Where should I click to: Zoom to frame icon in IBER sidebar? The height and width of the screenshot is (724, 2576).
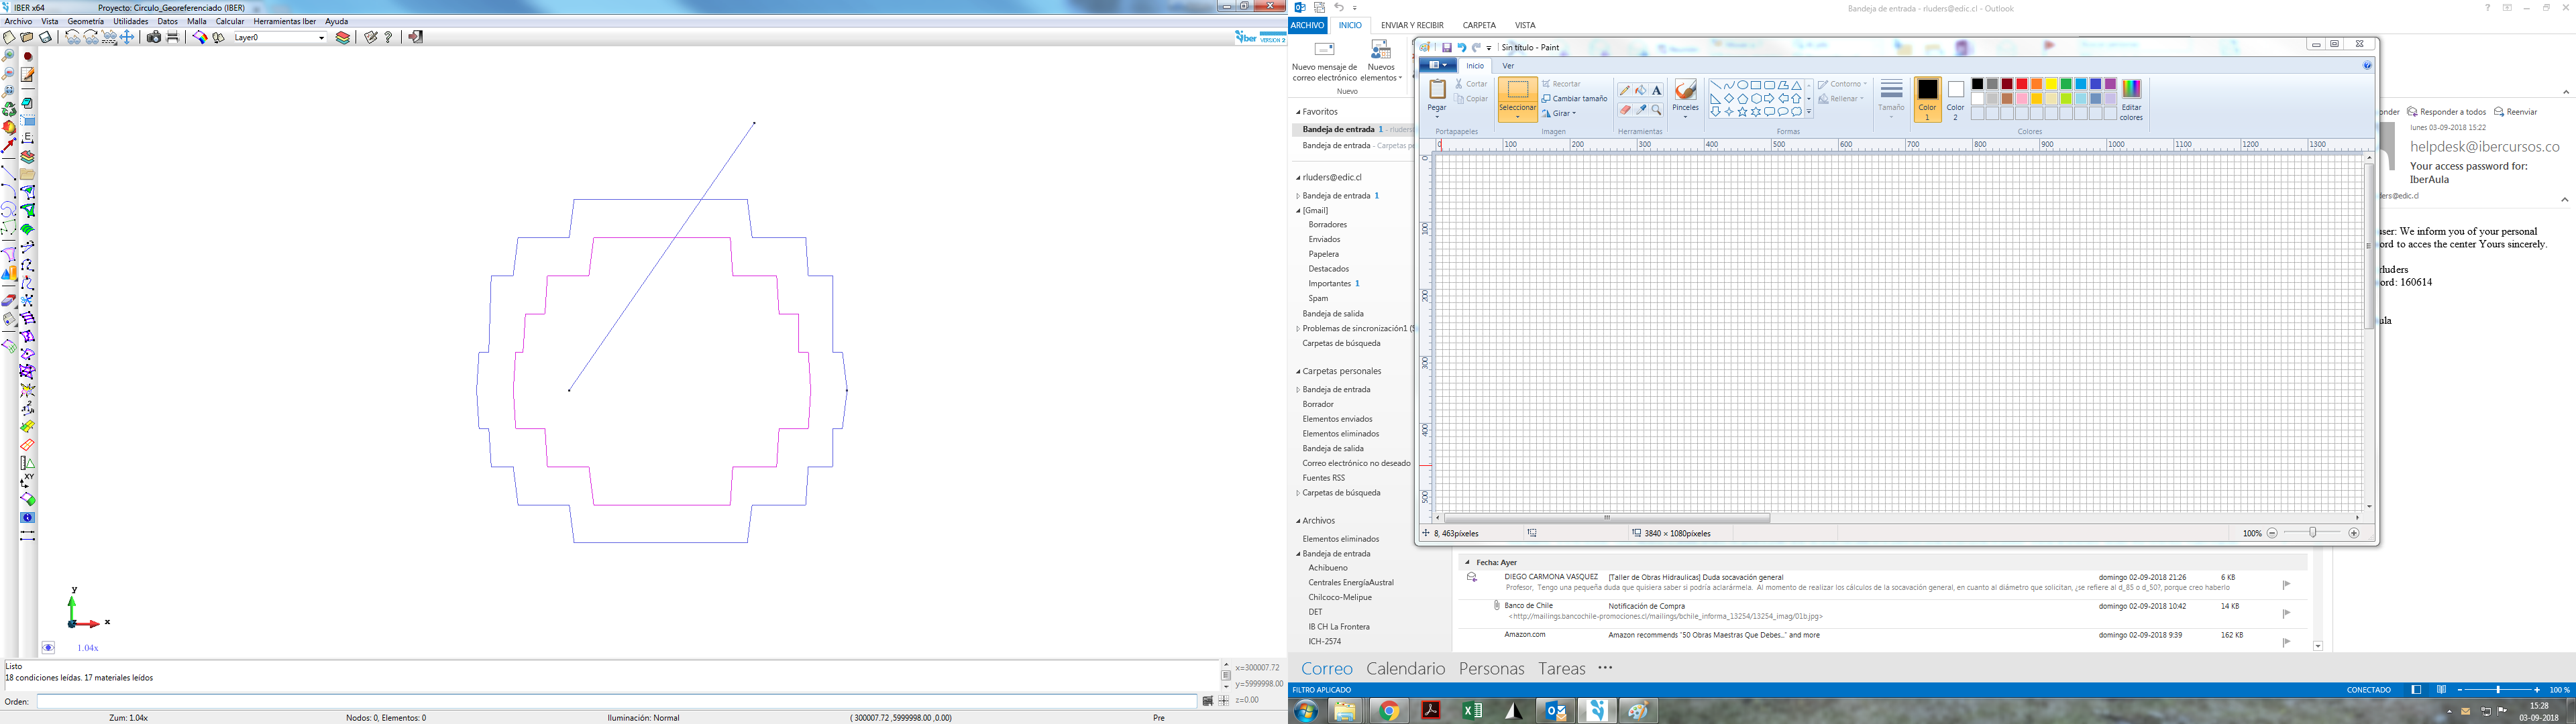(x=8, y=91)
